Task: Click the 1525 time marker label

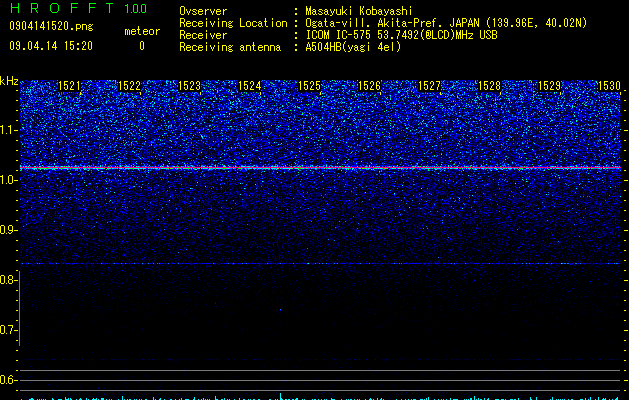Action: click(310, 86)
